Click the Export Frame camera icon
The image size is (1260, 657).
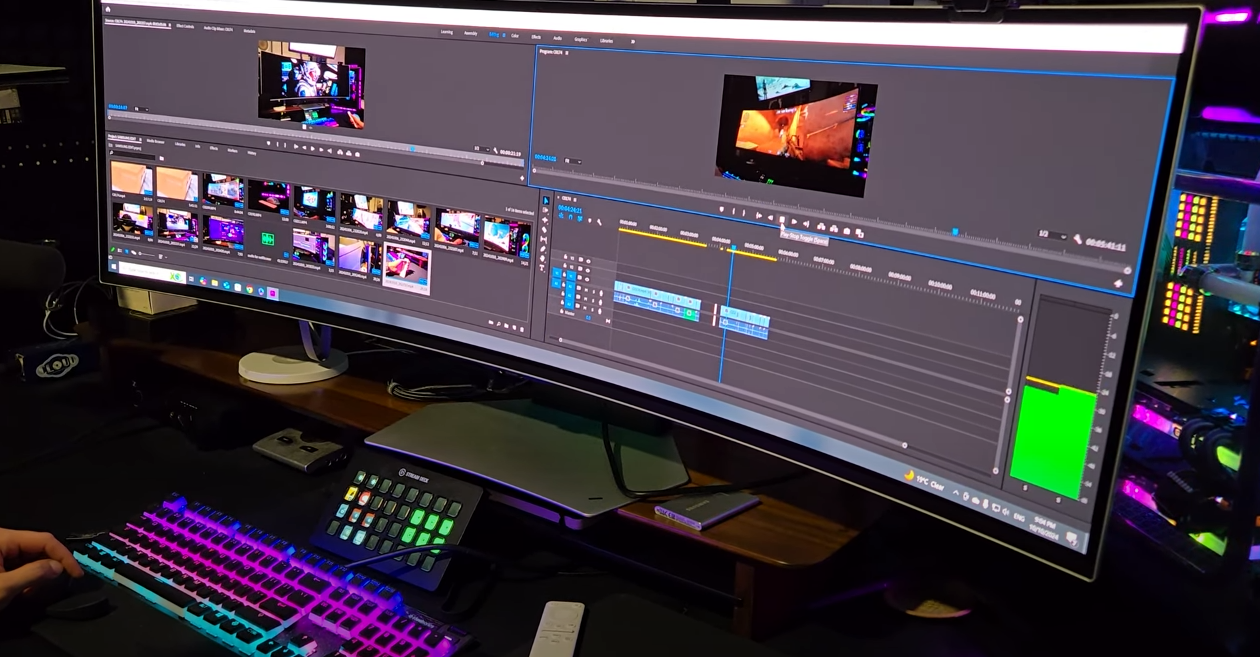847,230
